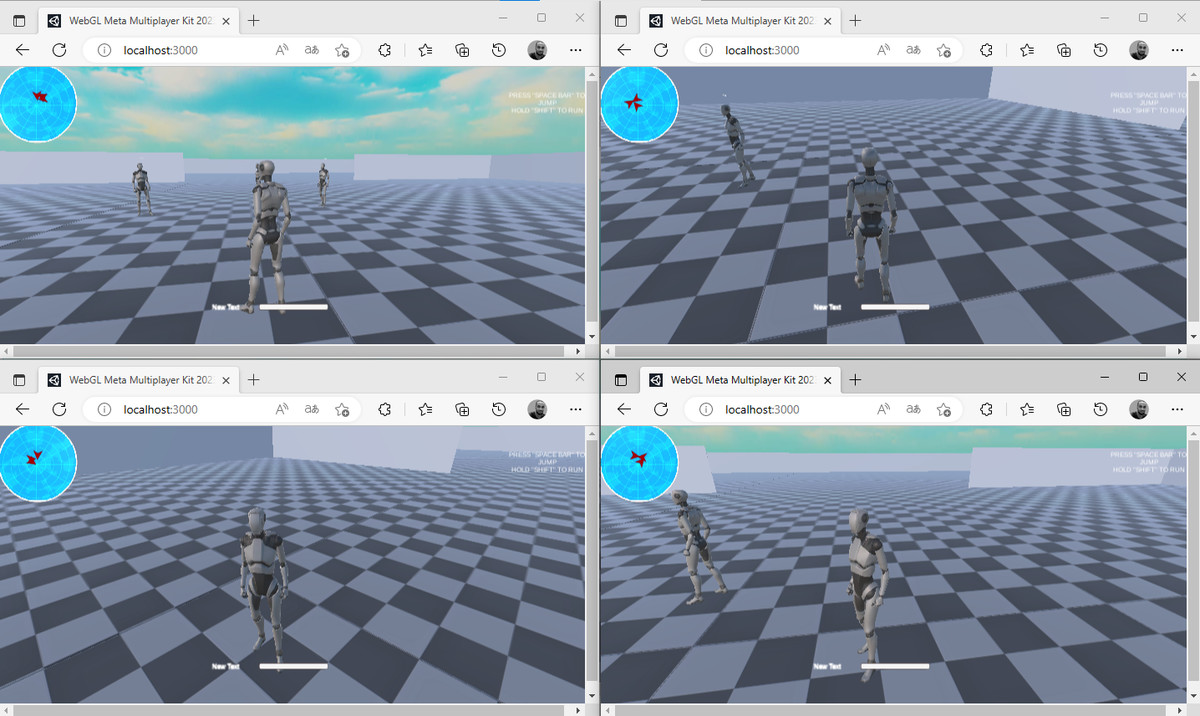The width and height of the screenshot is (1200, 716).
Task: Open Extensions in the top-right window
Action: [986, 50]
